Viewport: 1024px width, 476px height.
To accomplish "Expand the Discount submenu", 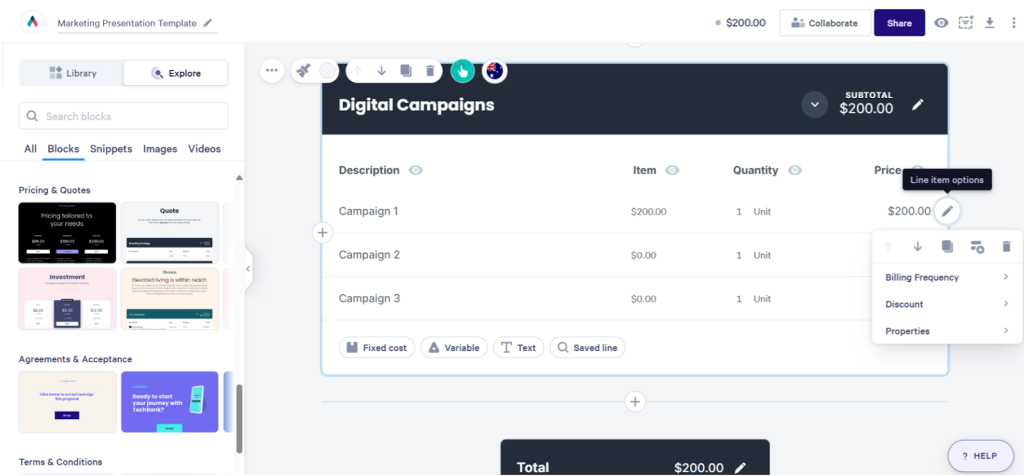I will click(947, 304).
